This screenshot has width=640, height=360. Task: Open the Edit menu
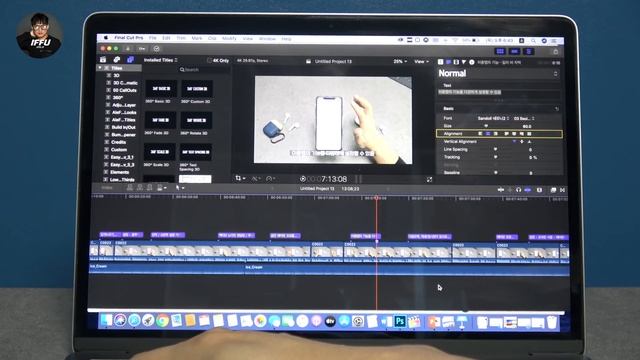(x=166, y=38)
